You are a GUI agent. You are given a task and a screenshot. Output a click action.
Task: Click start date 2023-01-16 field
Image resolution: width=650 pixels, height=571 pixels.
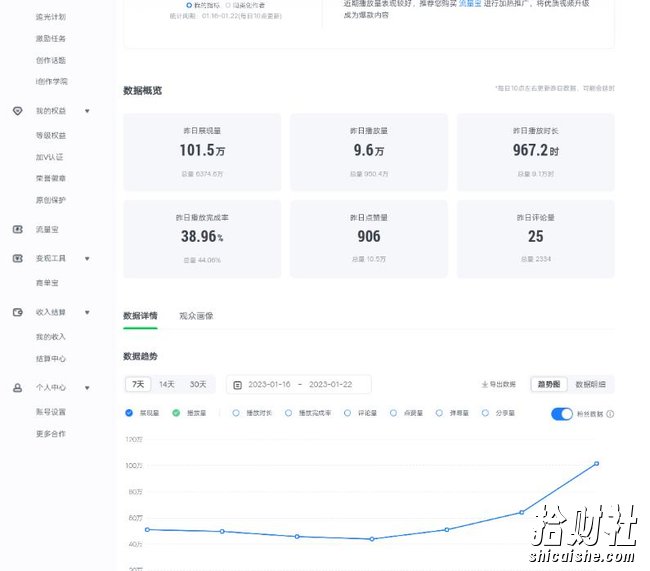(x=269, y=384)
